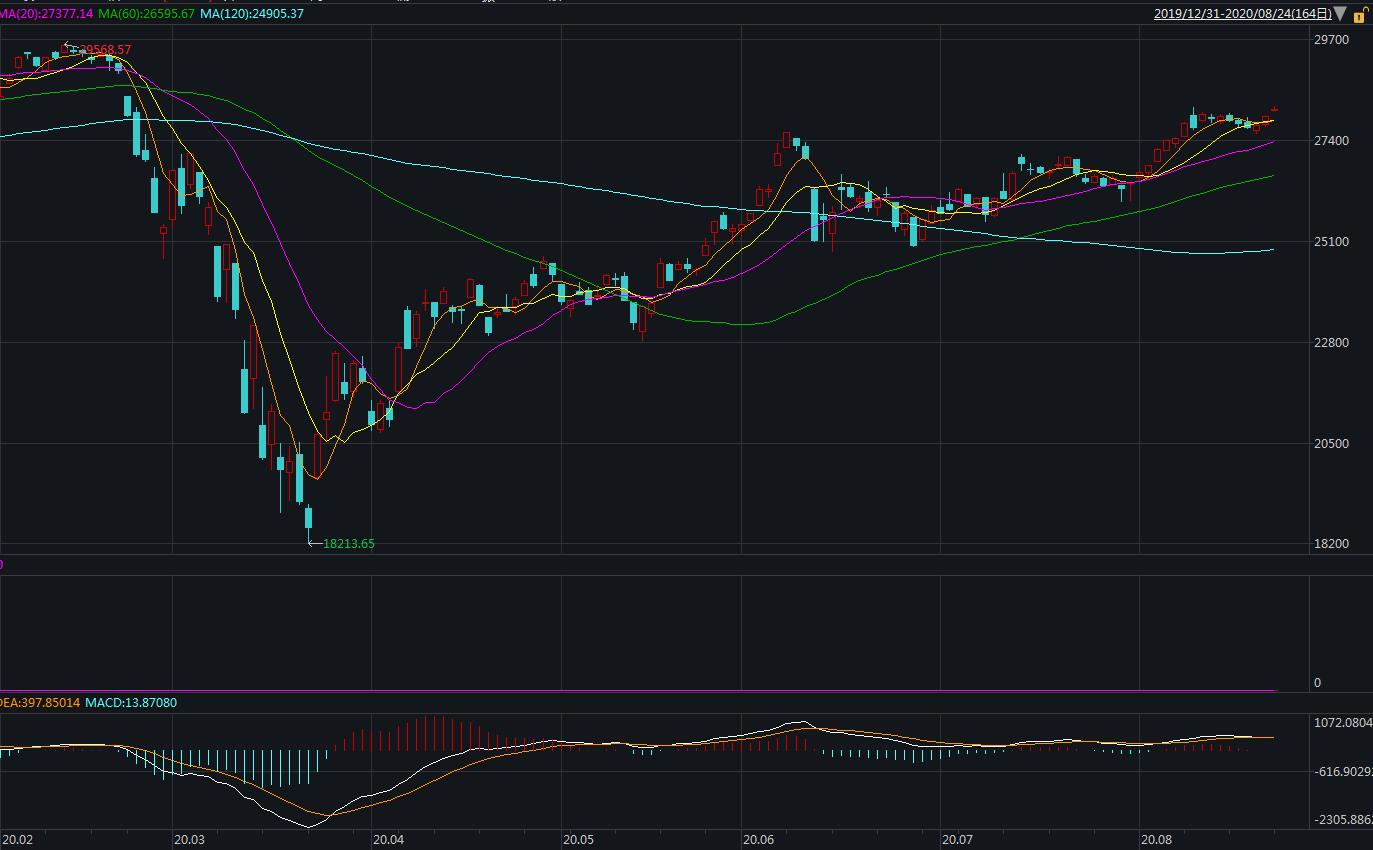Open the 2019/12/31-2020/08/24 date range link
This screenshot has height=850, width=1373.
tap(1242, 14)
